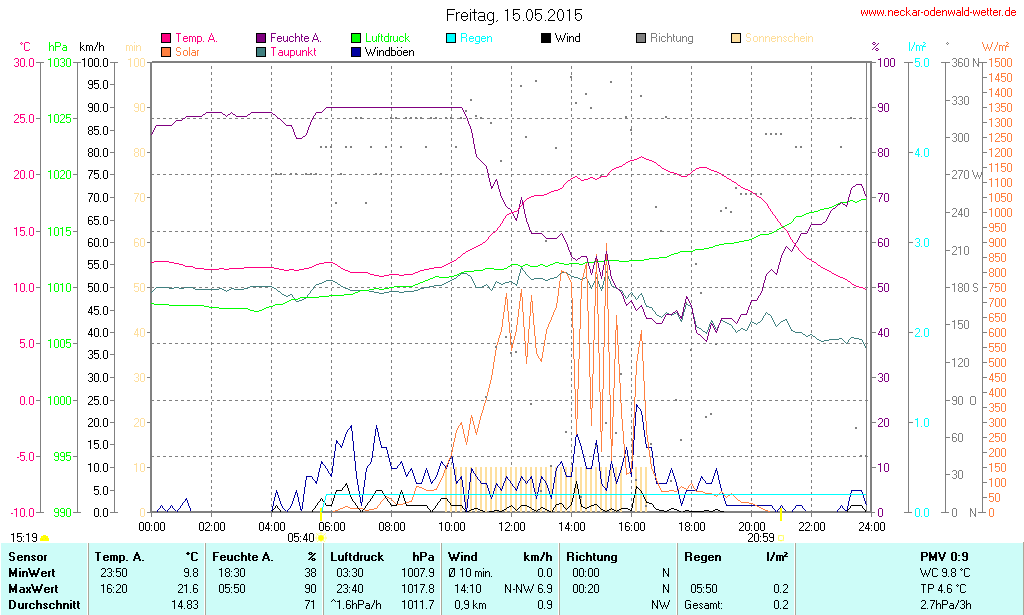Click the gray Richtung legend square

(641, 38)
